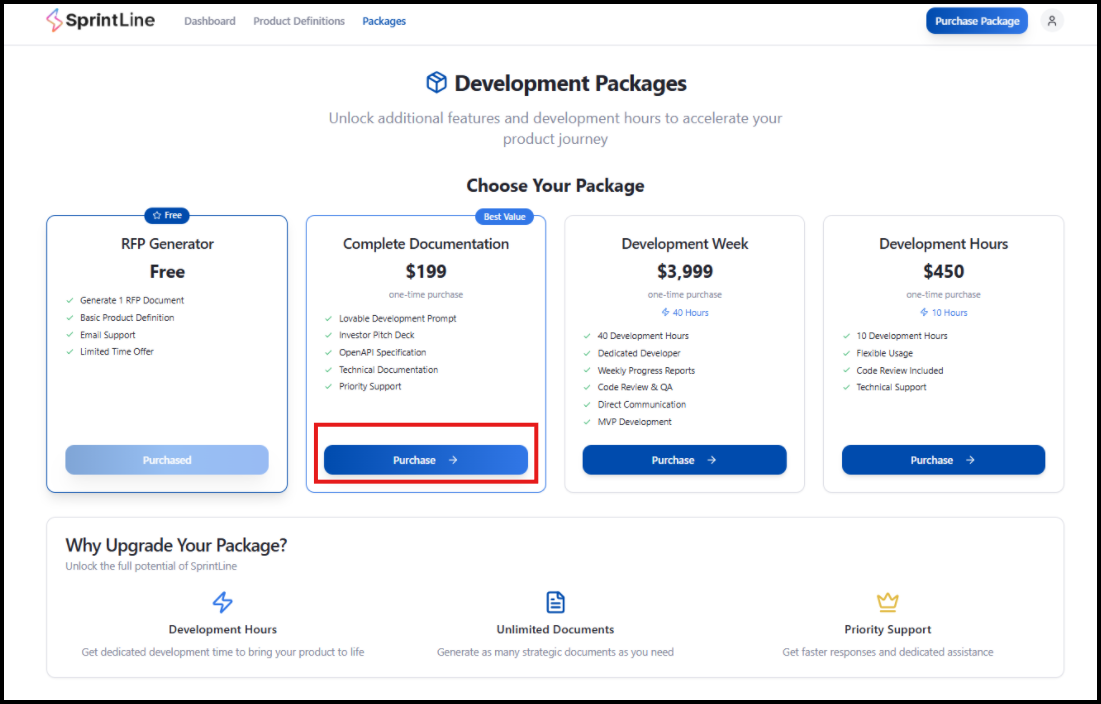Click Limited Time Offer feature text

pos(117,352)
